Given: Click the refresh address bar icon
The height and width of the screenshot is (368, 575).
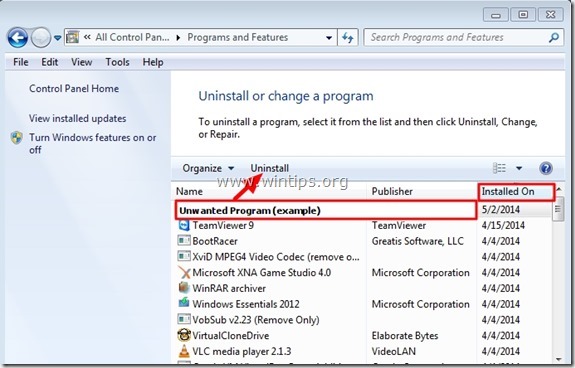Looking at the screenshot, I should point(348,37).
